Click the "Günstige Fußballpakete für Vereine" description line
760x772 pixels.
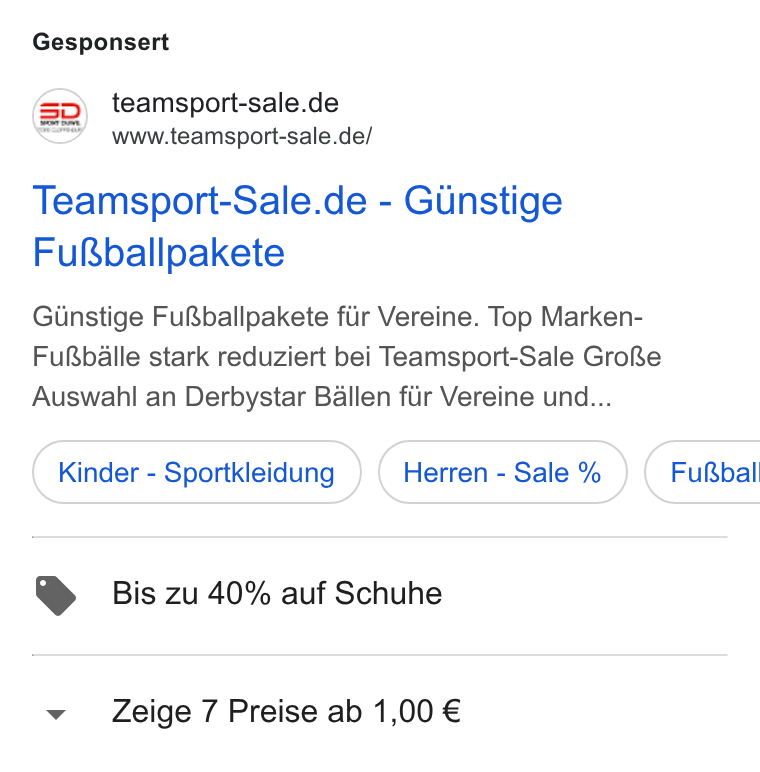(x=338, y=316)
